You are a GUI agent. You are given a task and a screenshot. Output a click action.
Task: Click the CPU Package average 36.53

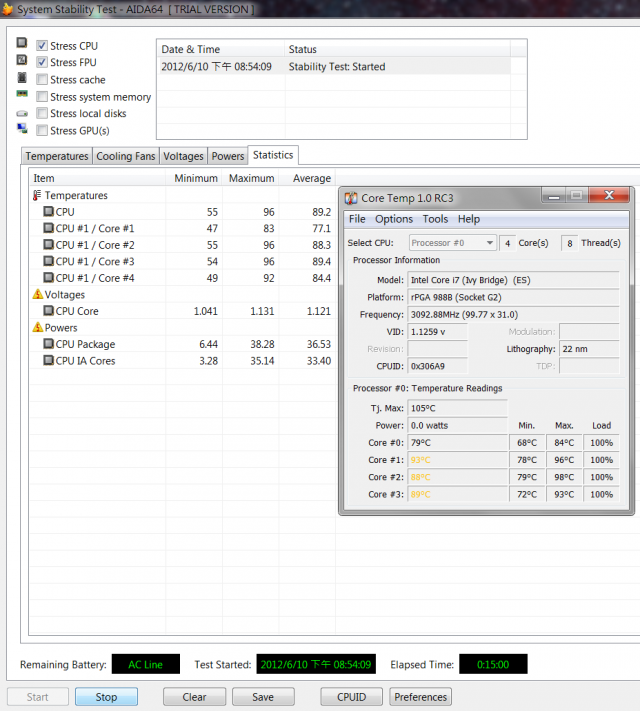[318, 344]
